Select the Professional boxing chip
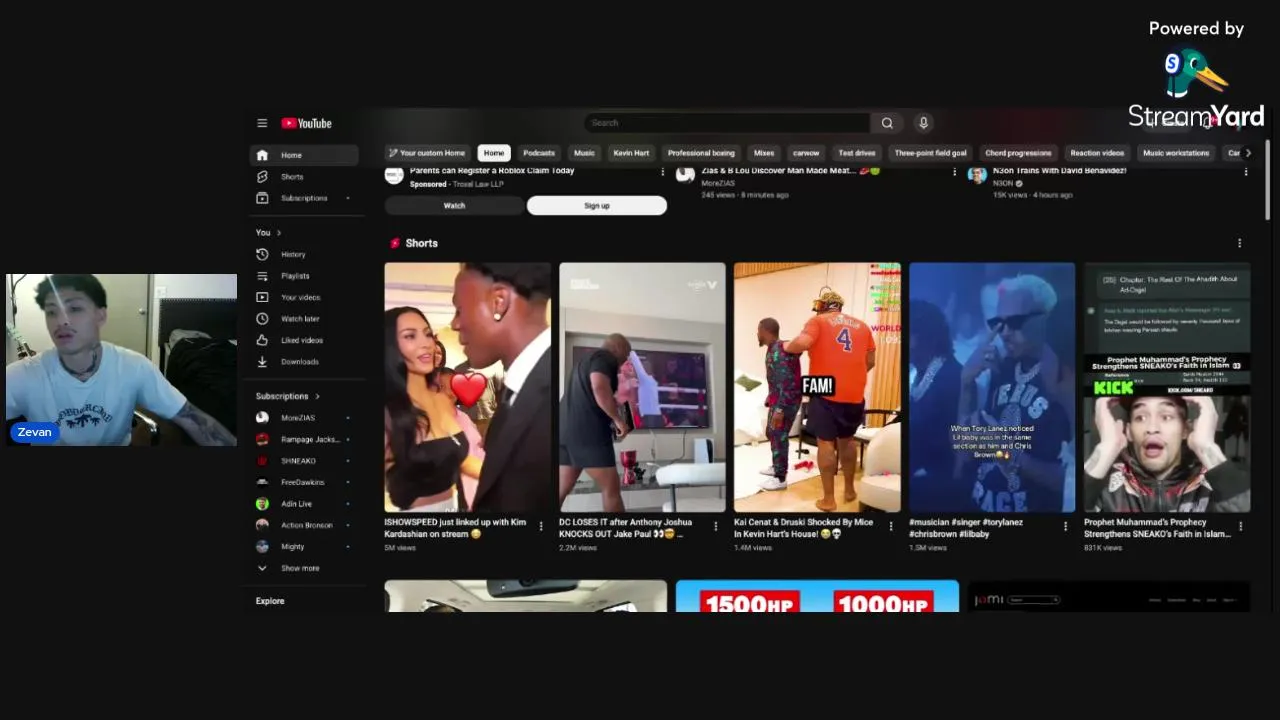This screenshot has width=1280, height=720. point(701,153)
